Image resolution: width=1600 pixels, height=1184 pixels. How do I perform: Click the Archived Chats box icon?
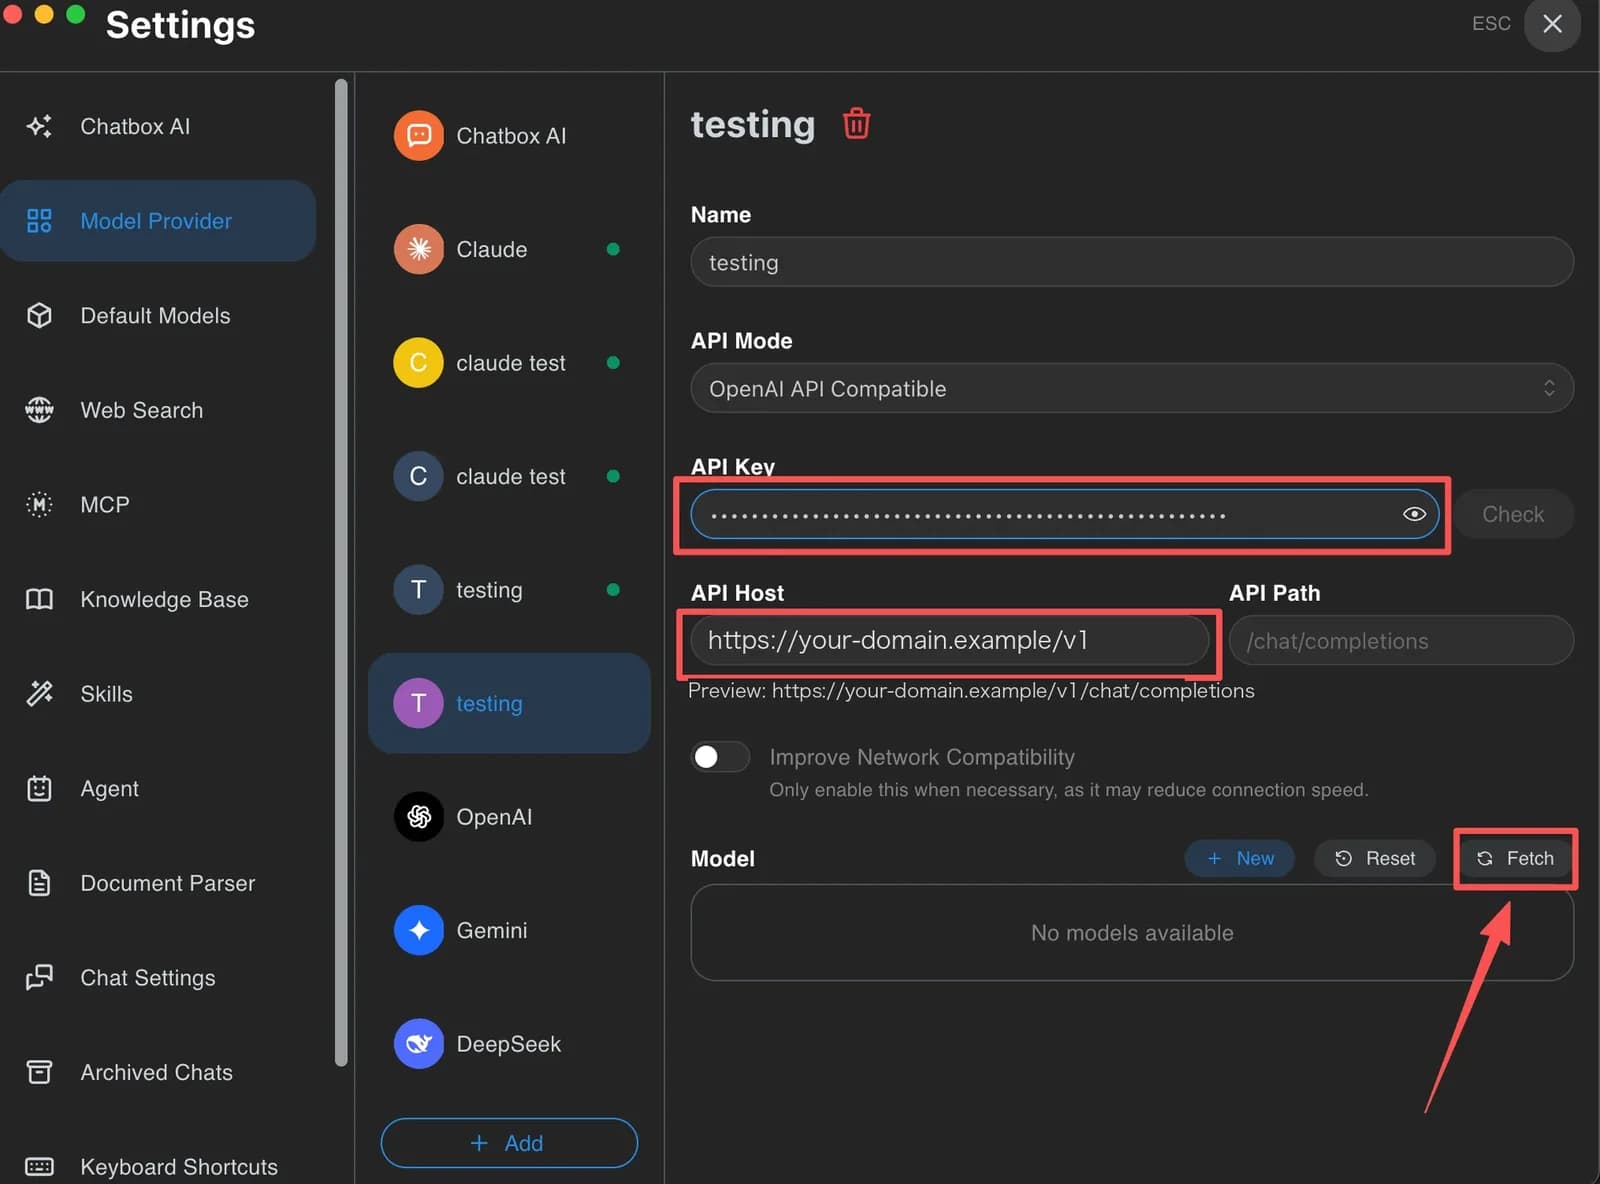click(x=39, y=1072)
